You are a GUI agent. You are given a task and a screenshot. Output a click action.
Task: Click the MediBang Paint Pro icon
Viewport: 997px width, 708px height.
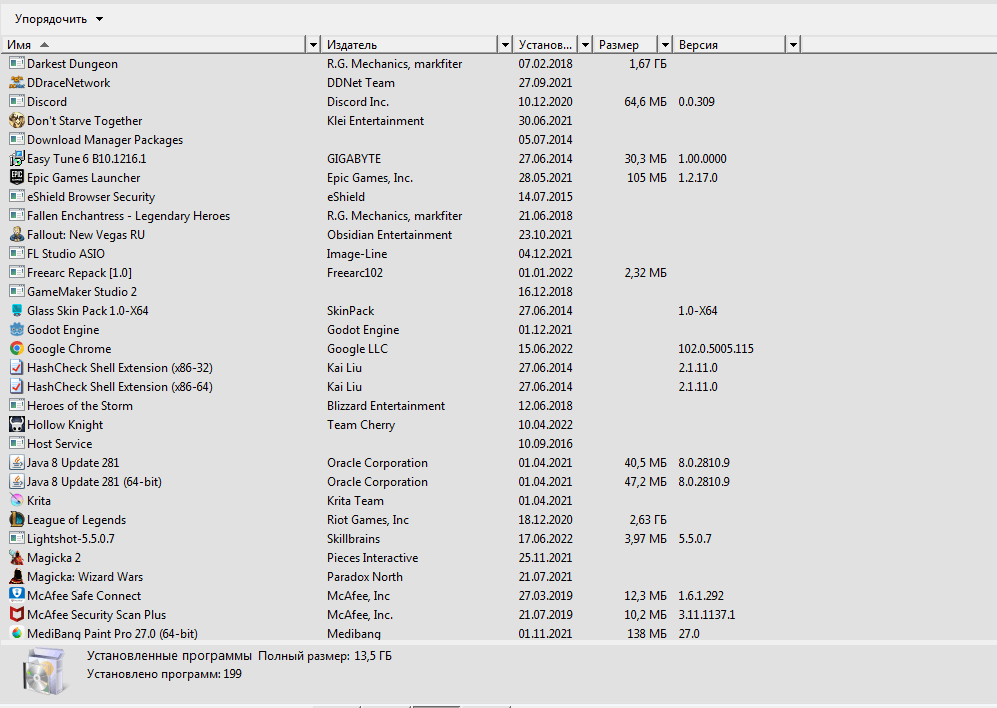tap(17, 634)
